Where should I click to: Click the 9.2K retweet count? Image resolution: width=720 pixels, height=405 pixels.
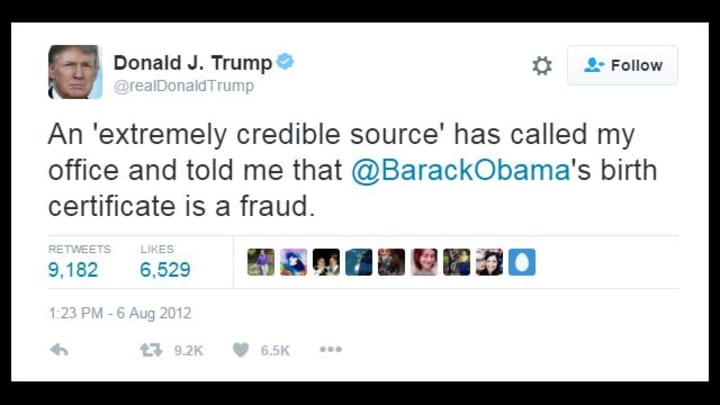pyautogui.click(x=188, y=351)
